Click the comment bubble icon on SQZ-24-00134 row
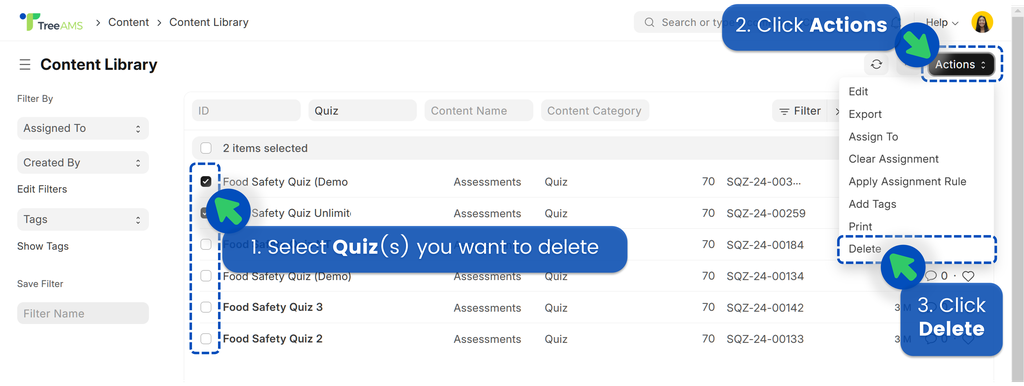This screenshot has height=386, width=1024. pos(931,276)
